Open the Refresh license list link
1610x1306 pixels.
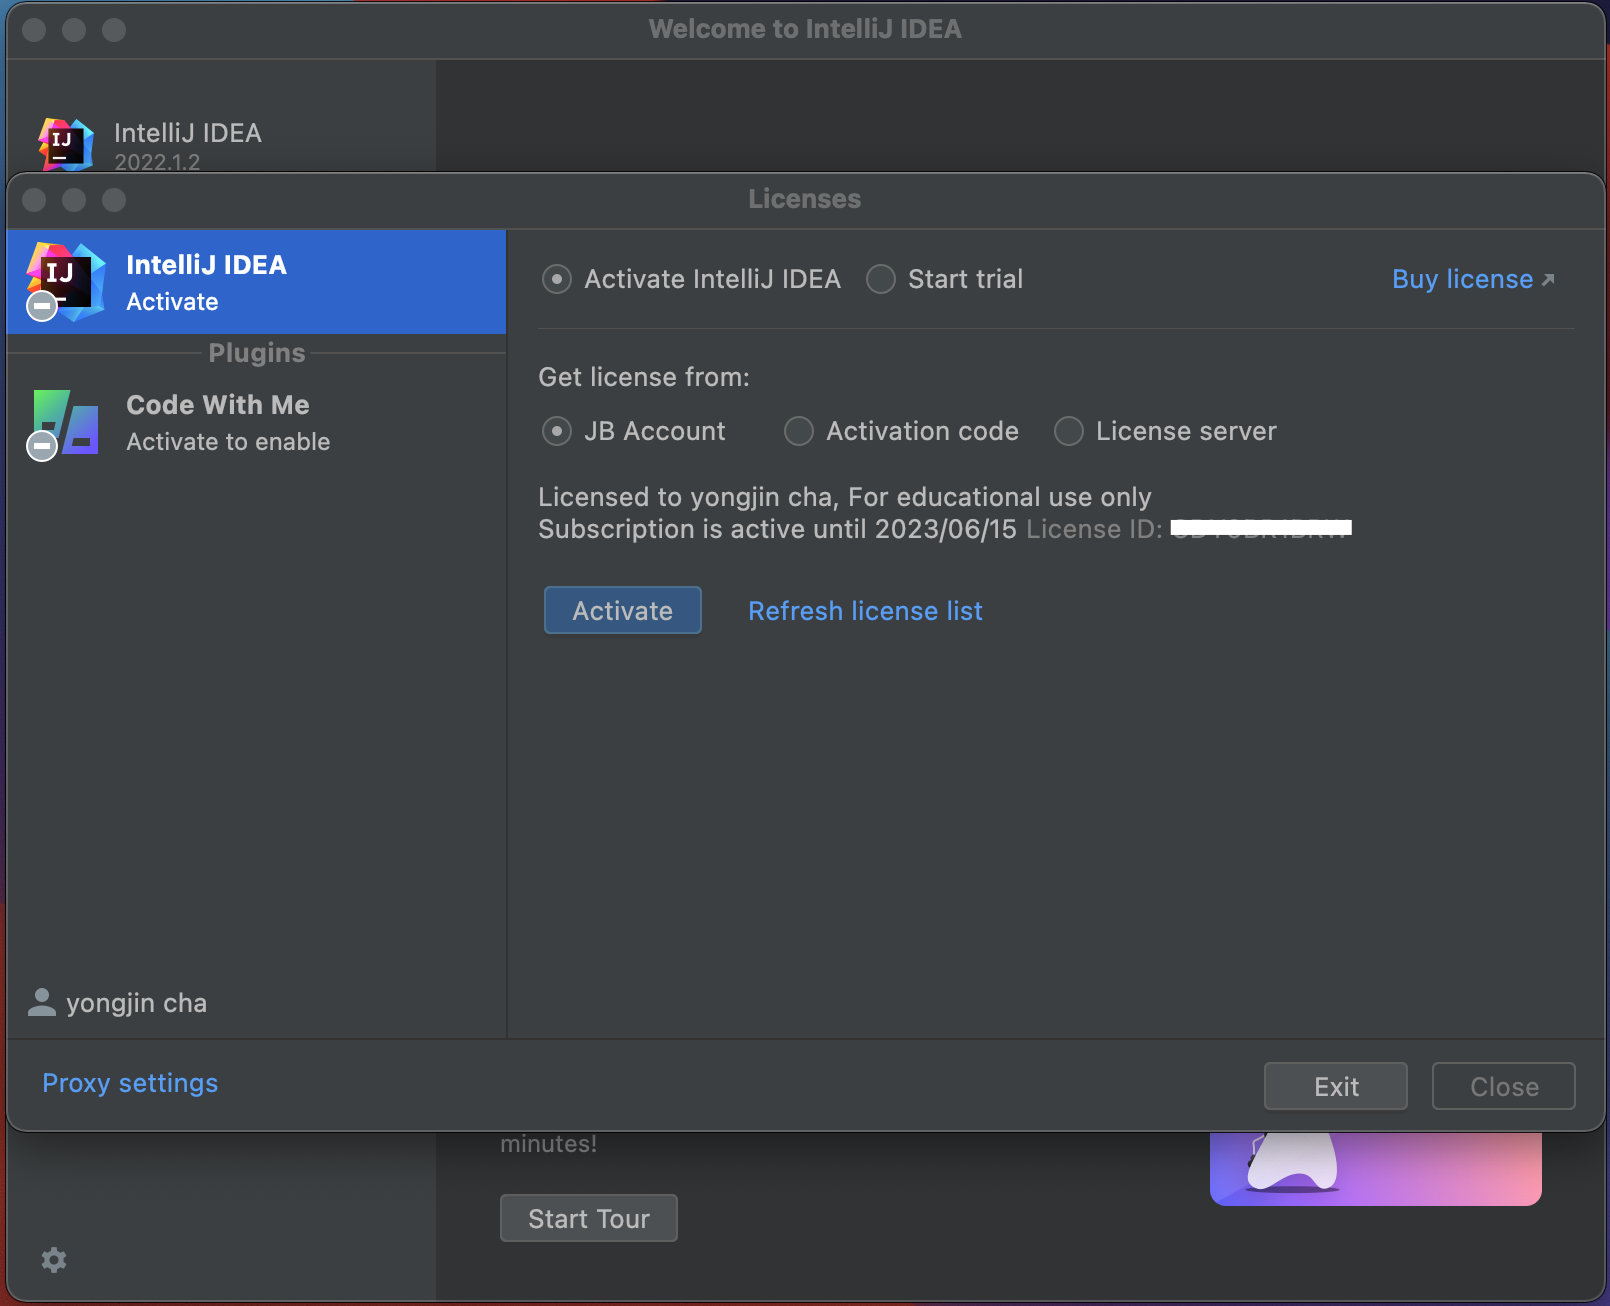point(865,611)
